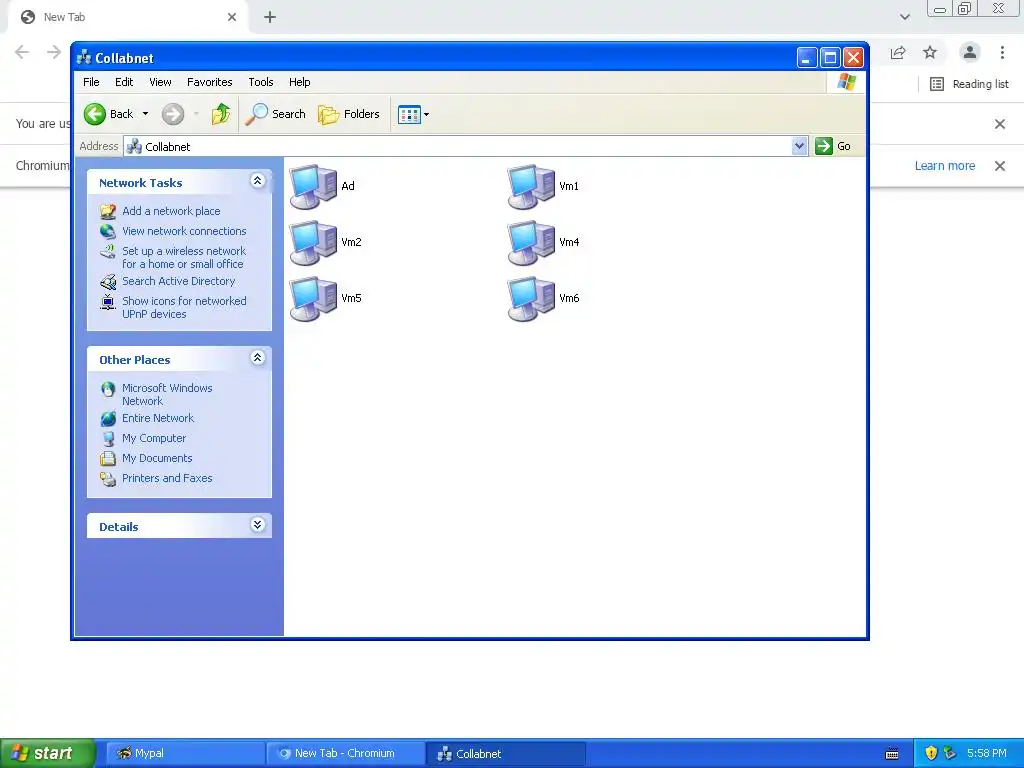Open the Reading list in Chromium

pos(969,84)
